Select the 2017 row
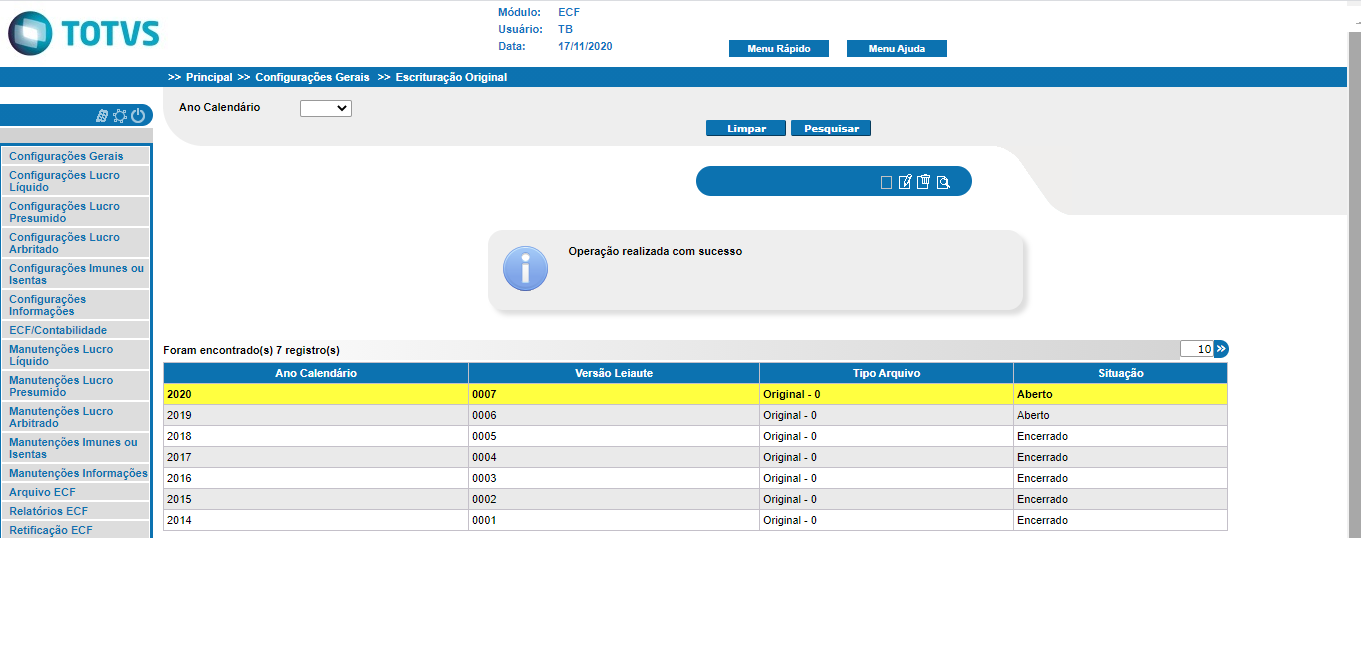Image resolution: width=1366 pixels, height=664 pixels. click(x=695, y=457)
